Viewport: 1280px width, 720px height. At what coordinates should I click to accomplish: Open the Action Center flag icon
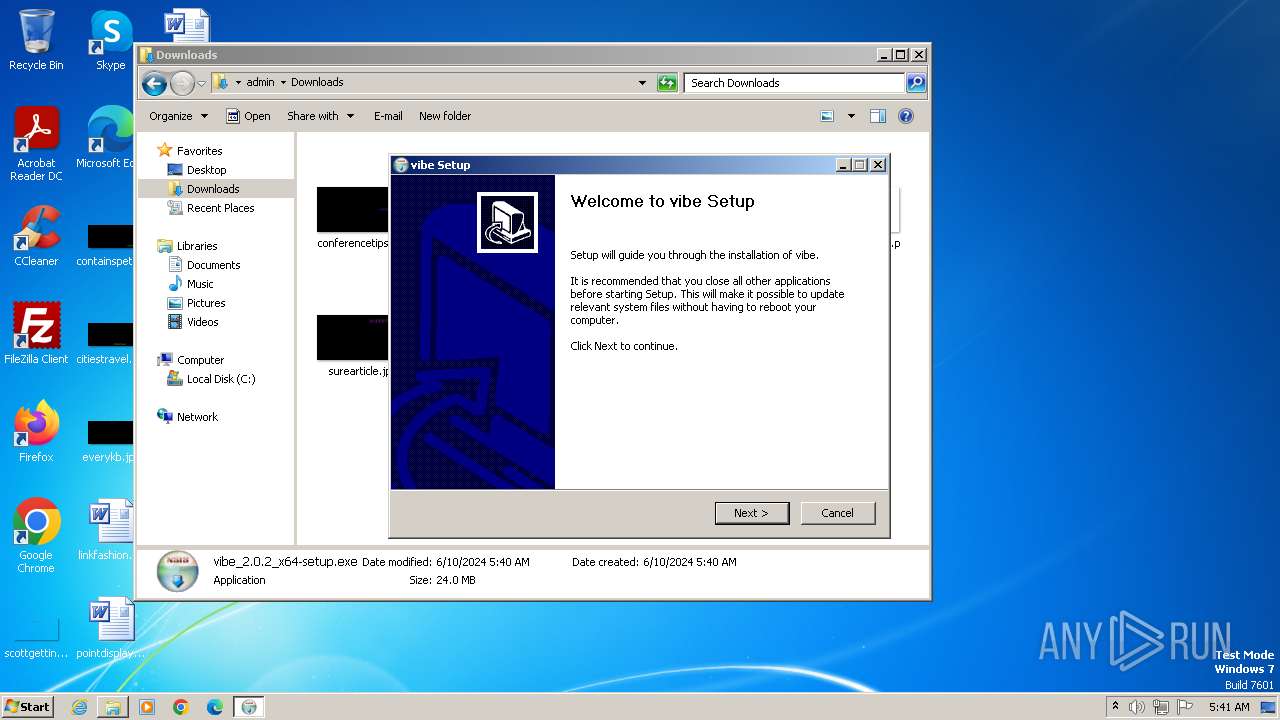pyautogui.click(x=1185, y=707)
